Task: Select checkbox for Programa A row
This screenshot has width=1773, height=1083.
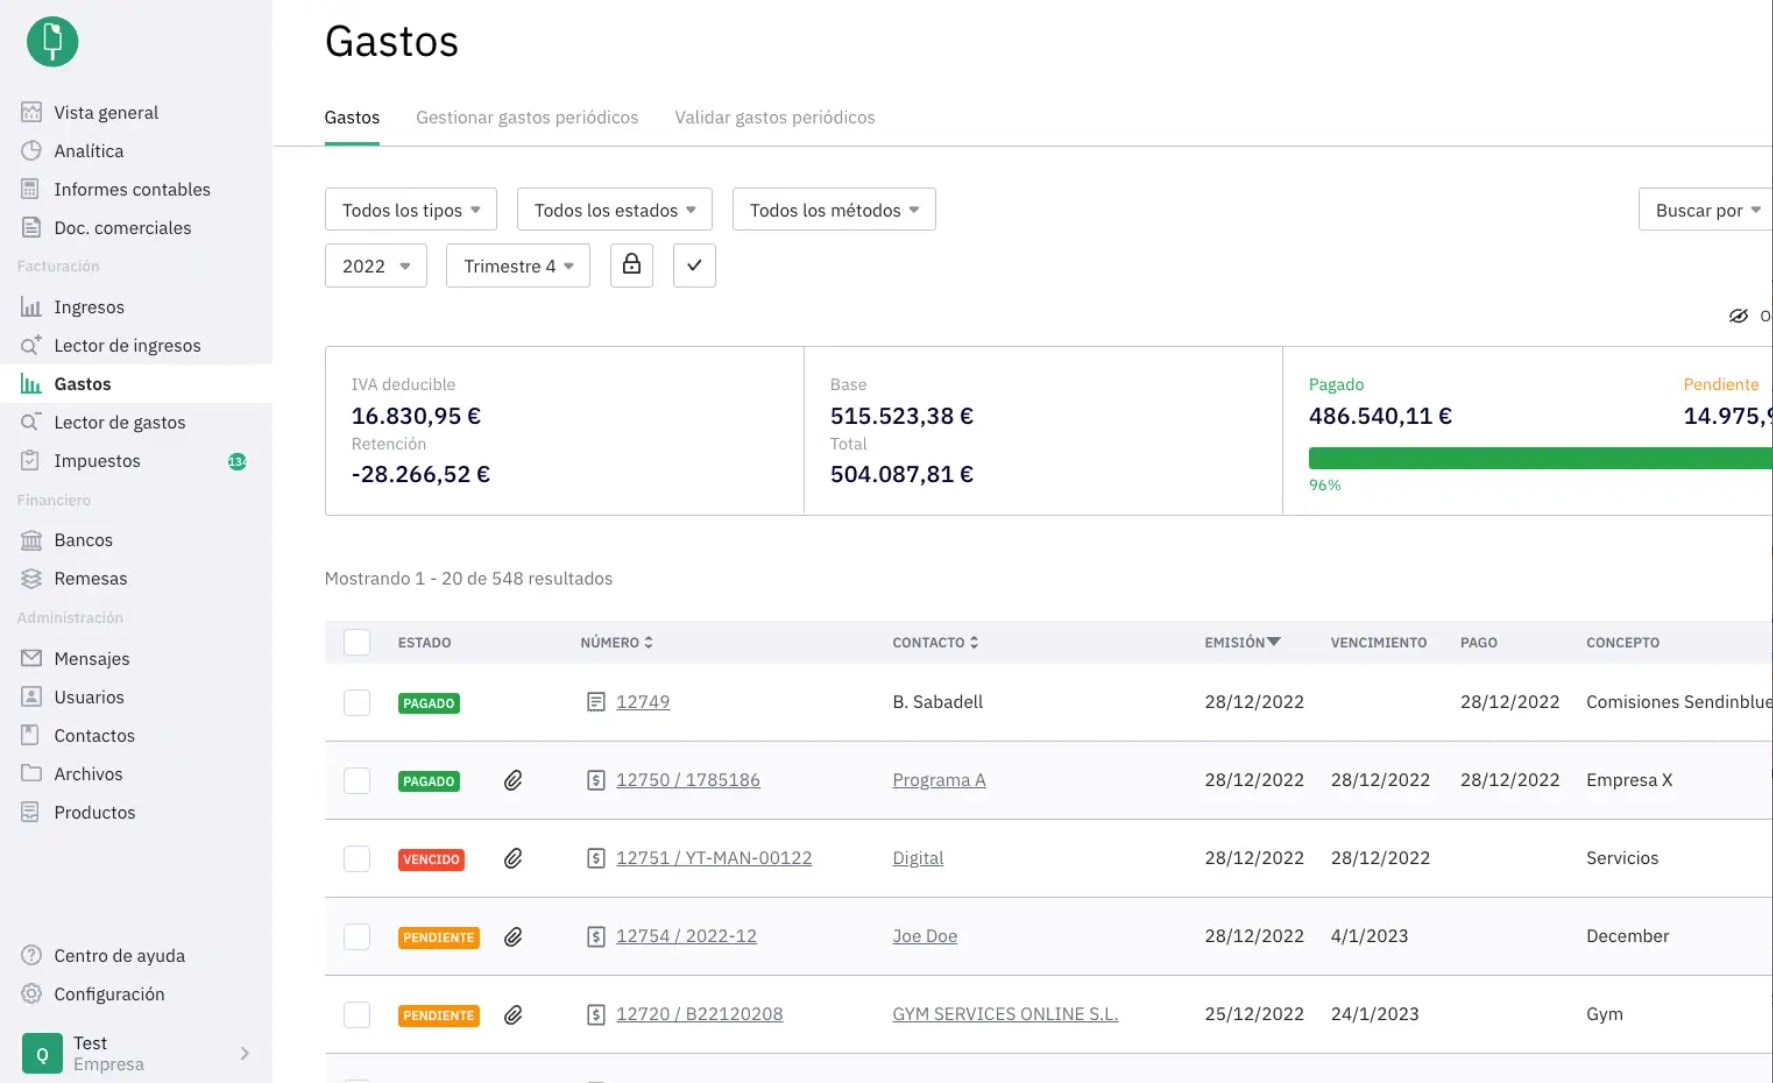Action: point(357,780)
